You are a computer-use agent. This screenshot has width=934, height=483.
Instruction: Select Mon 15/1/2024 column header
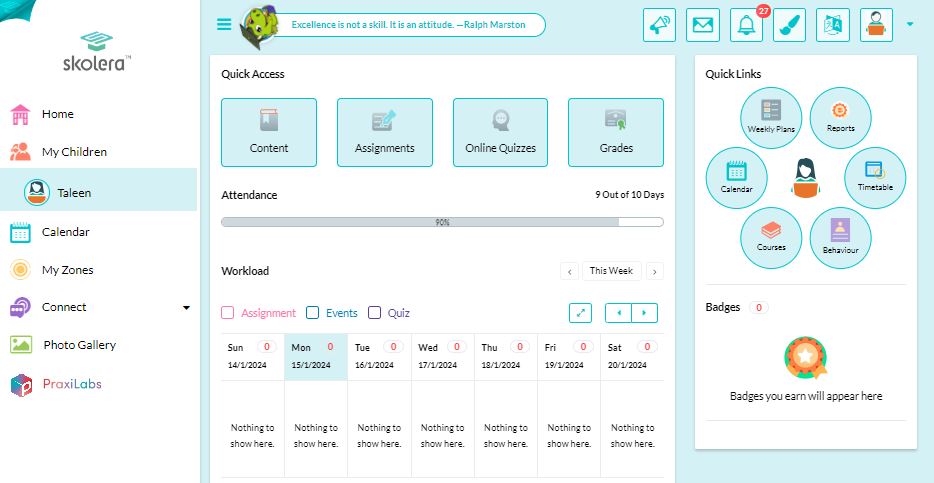pyautogui.click(x=316, y=356)
